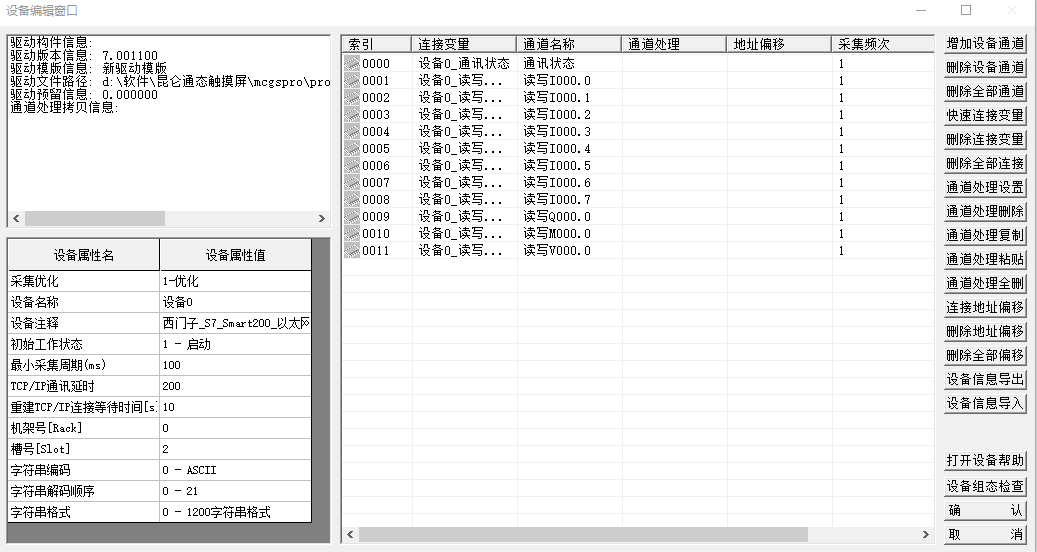Screen dimensions: 1037x552
Task: Click channel table horizontal scrollbar thumb
Action: point(583,534)
